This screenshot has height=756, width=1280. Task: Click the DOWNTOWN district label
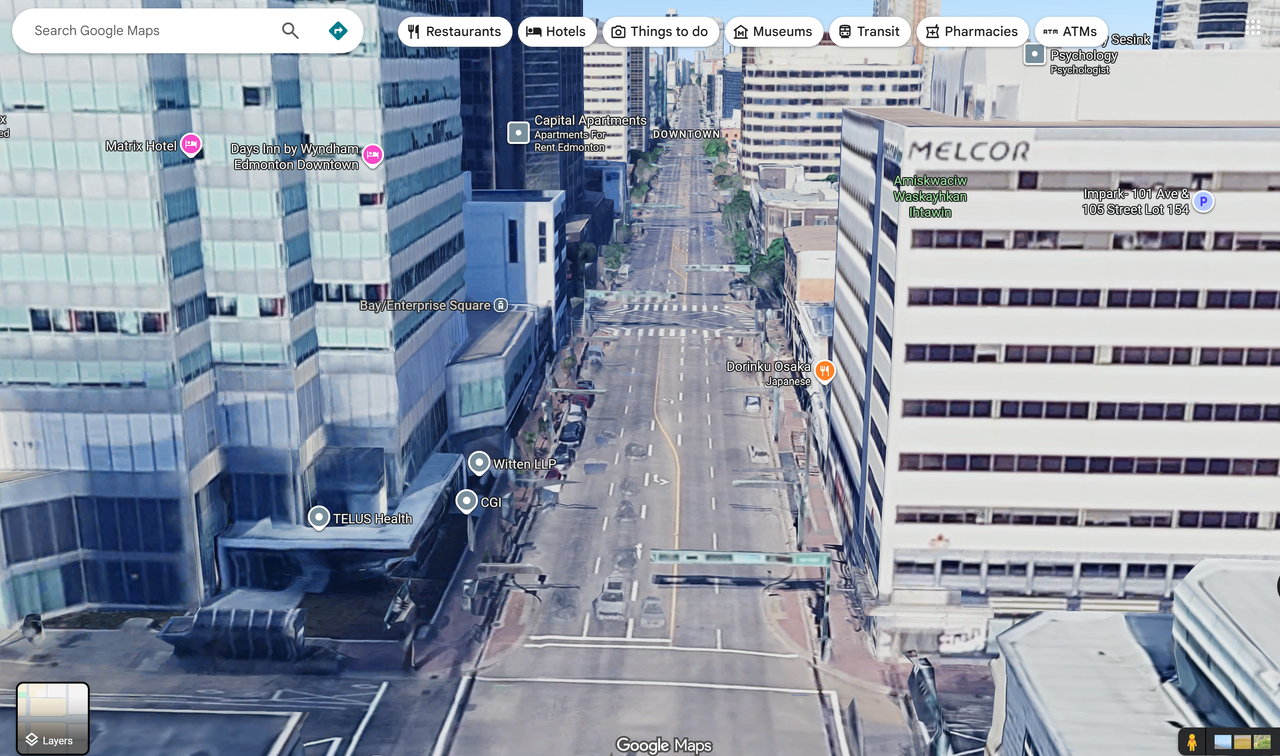pos(686,134)
